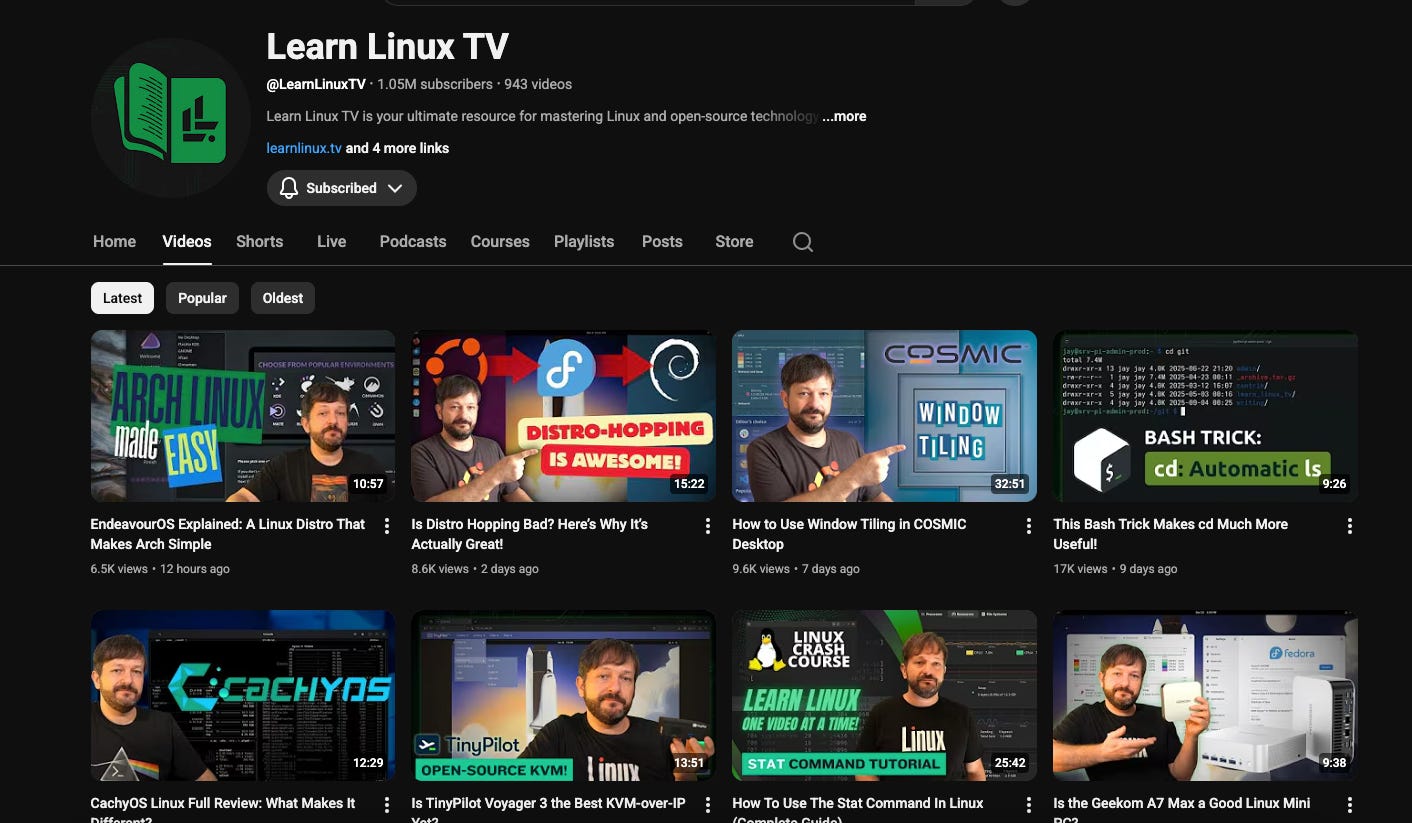
Task: Click the bell icon in the Subscribed button
Action: point(289,188)
